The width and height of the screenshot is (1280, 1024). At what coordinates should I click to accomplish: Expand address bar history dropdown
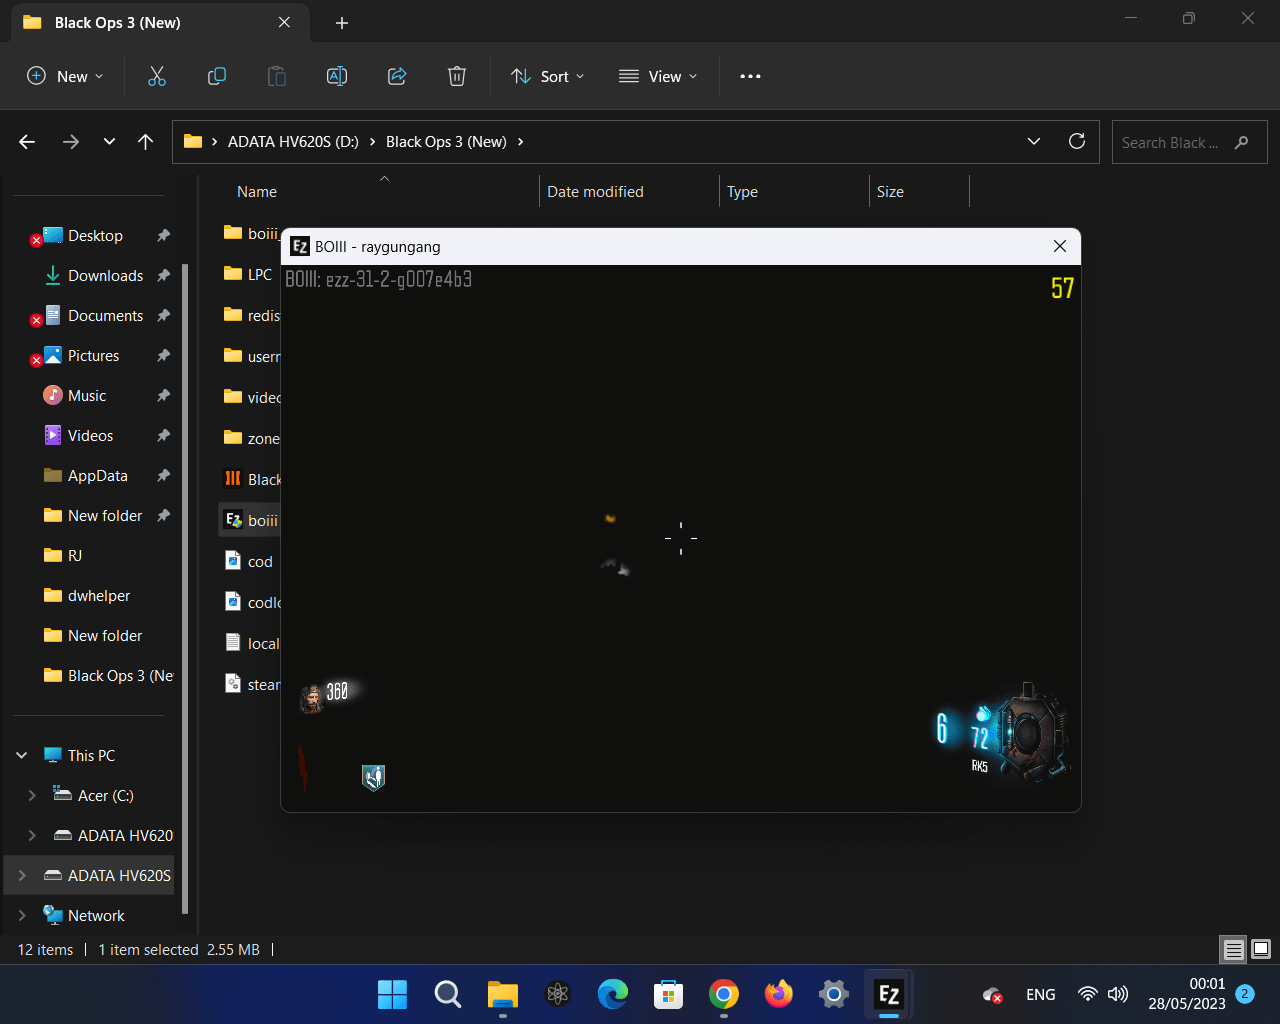[1034, 142]
